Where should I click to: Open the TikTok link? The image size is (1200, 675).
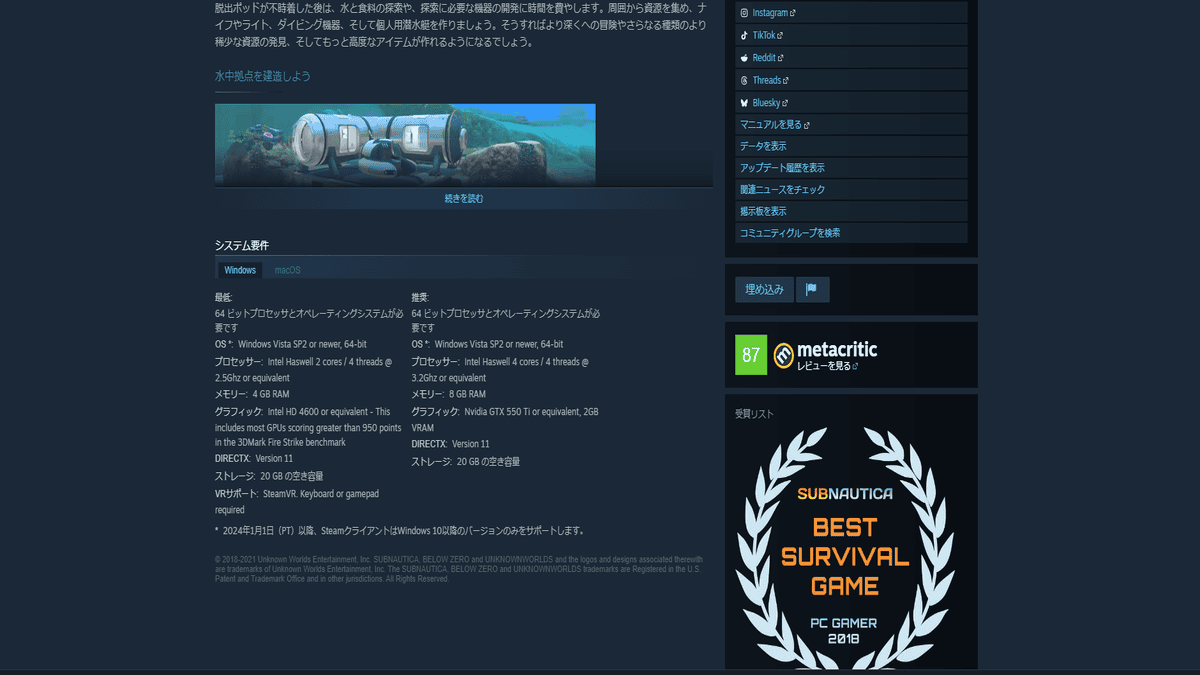[x=851, y=35]
